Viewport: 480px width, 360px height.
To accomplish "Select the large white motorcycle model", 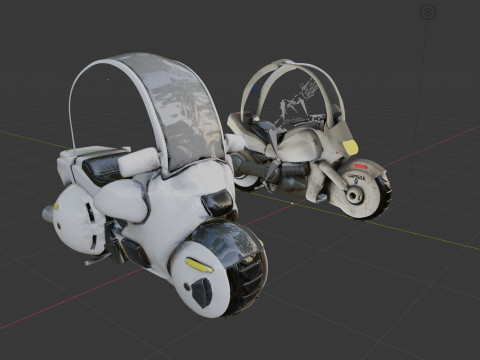I will pos(155,185).
